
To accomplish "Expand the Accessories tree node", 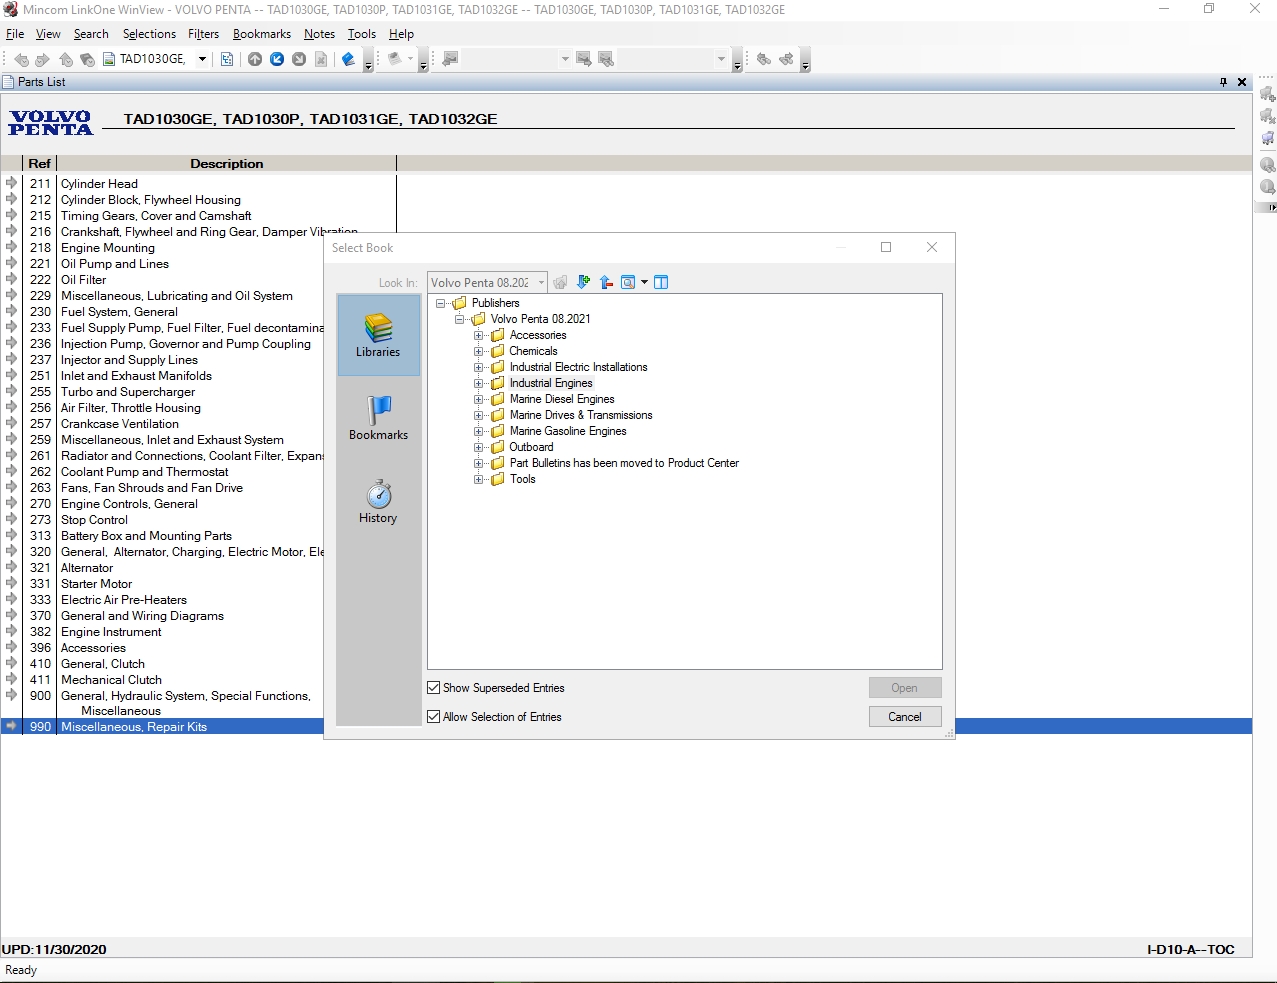I will (479, 335).
